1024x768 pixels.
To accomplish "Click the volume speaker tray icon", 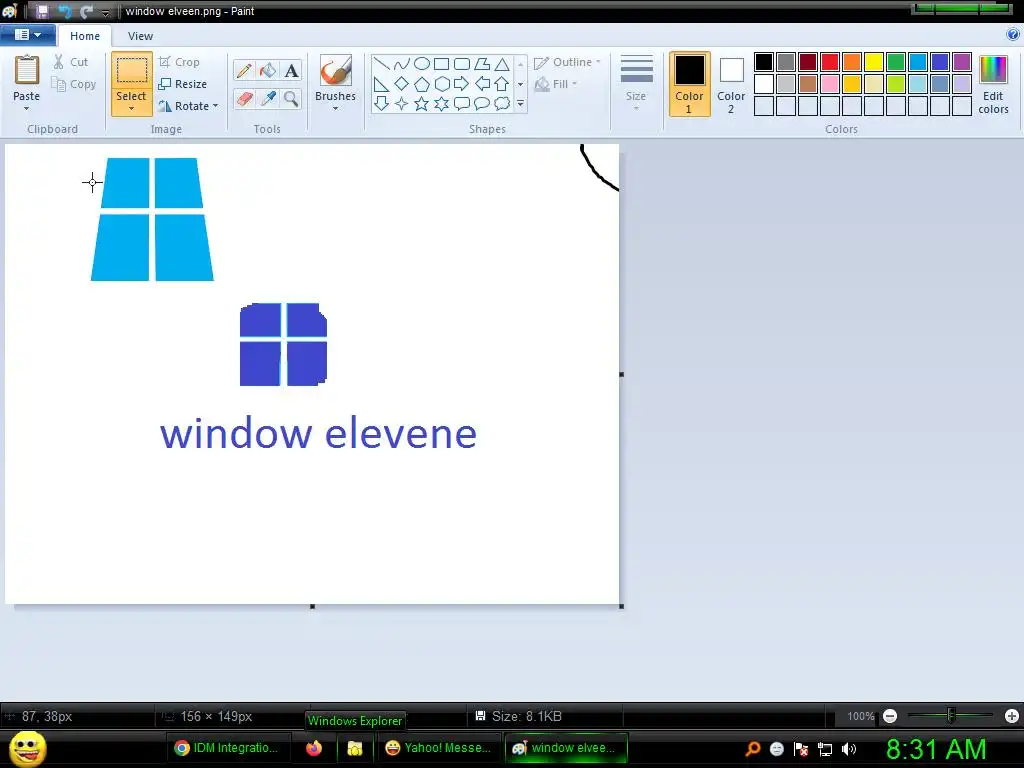I will click(x=849, y=750).
